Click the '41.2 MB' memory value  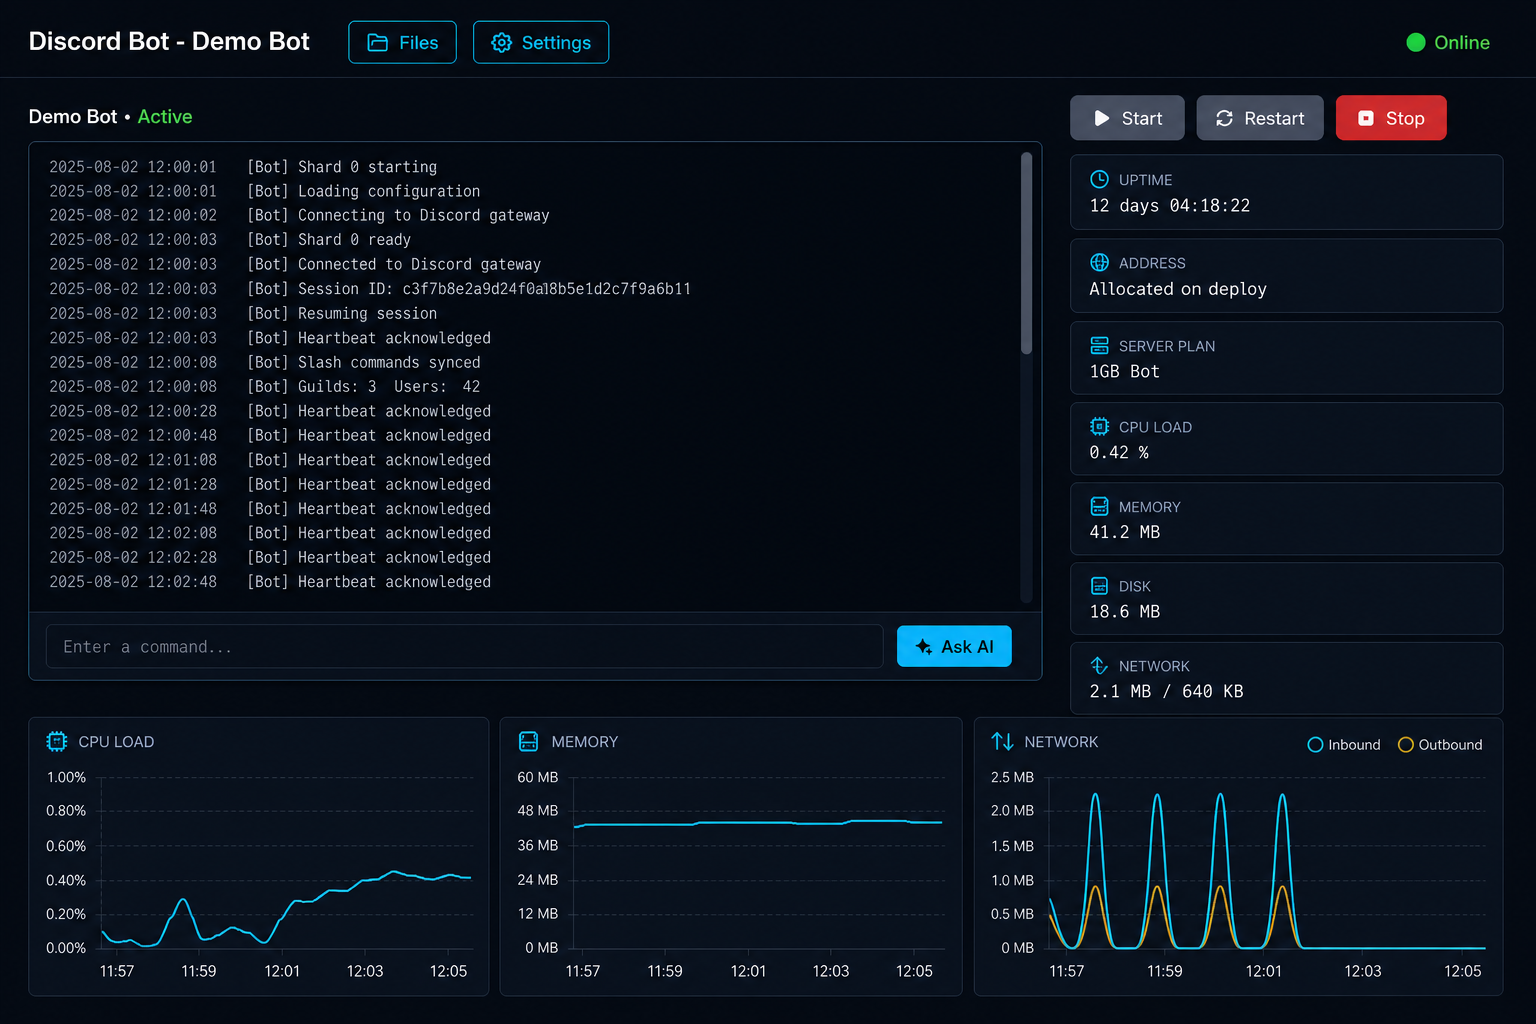pyautogui.click(x=1124, y=532)
